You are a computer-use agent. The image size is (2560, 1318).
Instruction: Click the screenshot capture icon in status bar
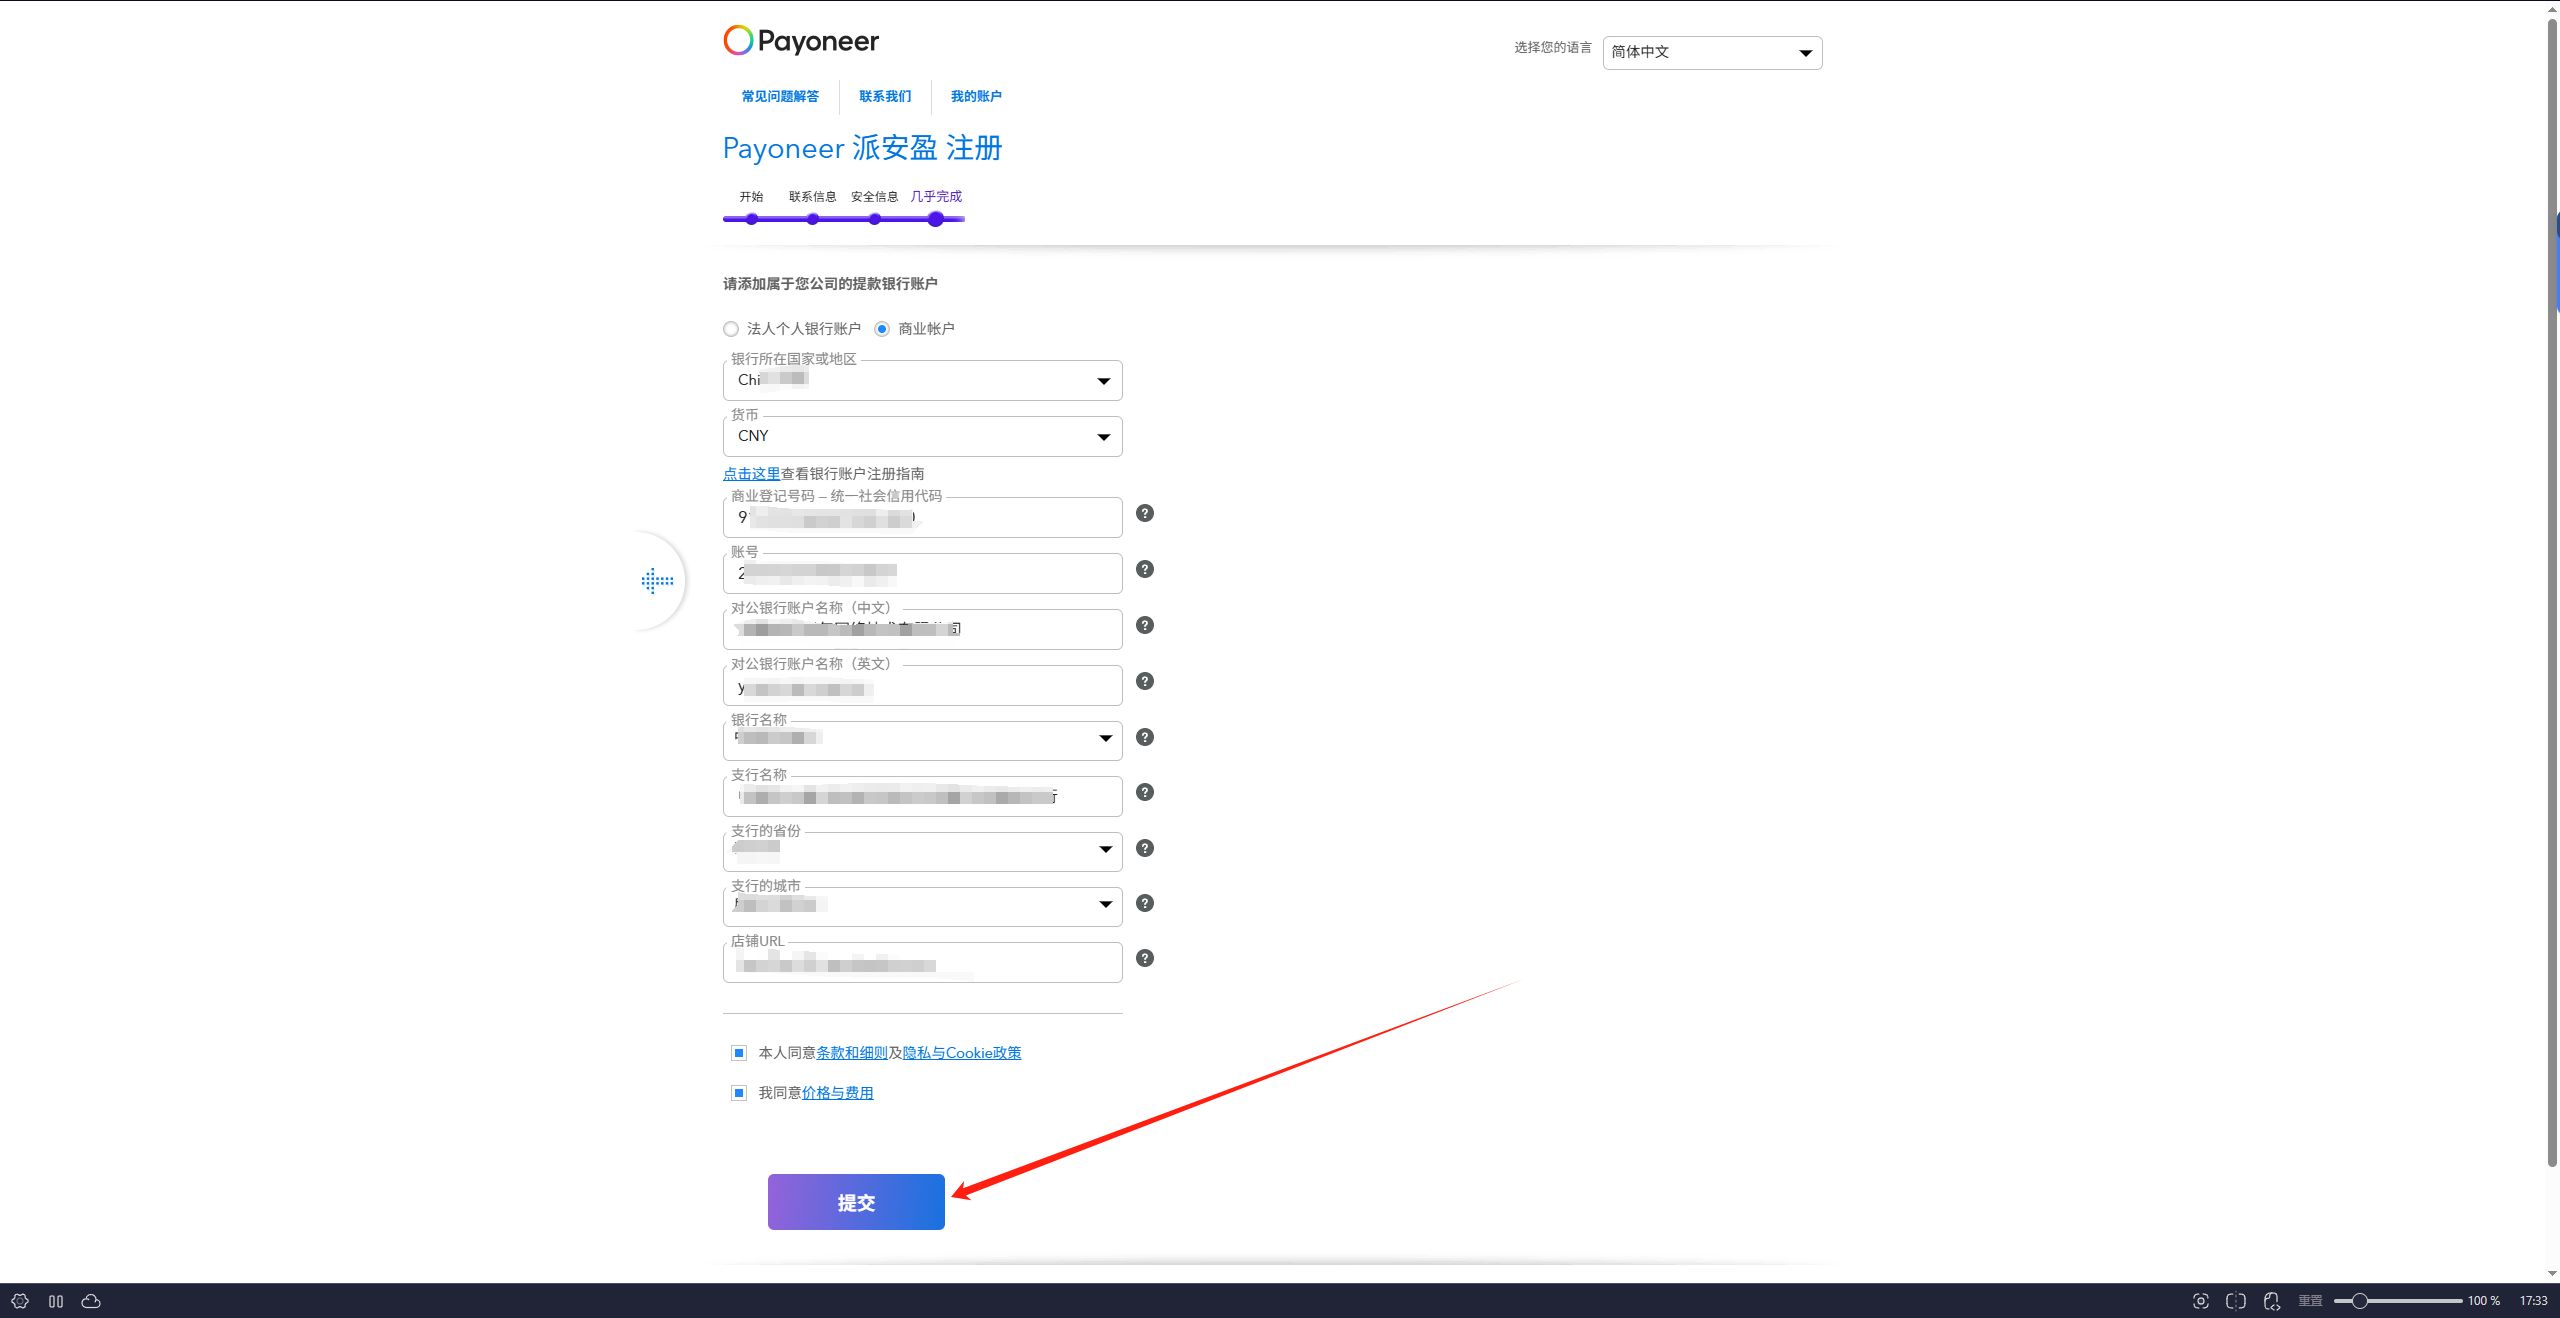(x=2200, y=1301)
